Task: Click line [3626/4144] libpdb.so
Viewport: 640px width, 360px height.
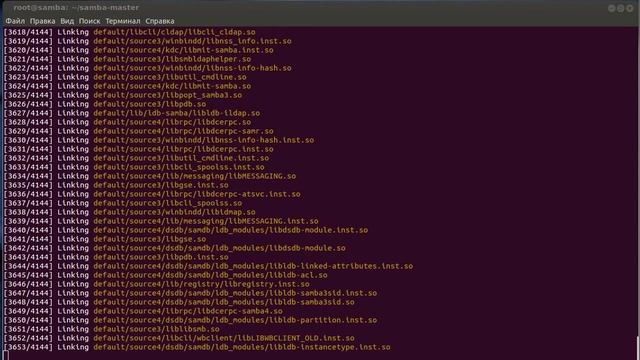Action: point(104,104)
